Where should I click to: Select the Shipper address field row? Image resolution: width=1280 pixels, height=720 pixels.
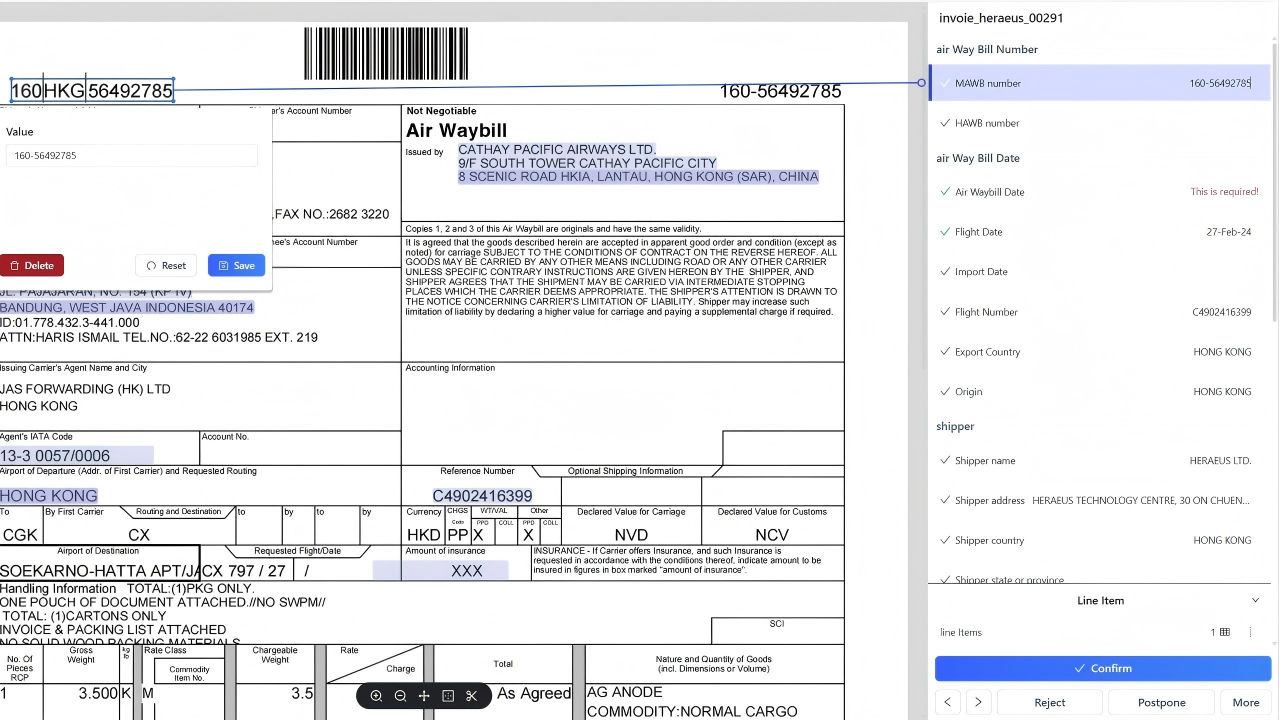(1099, 500)
